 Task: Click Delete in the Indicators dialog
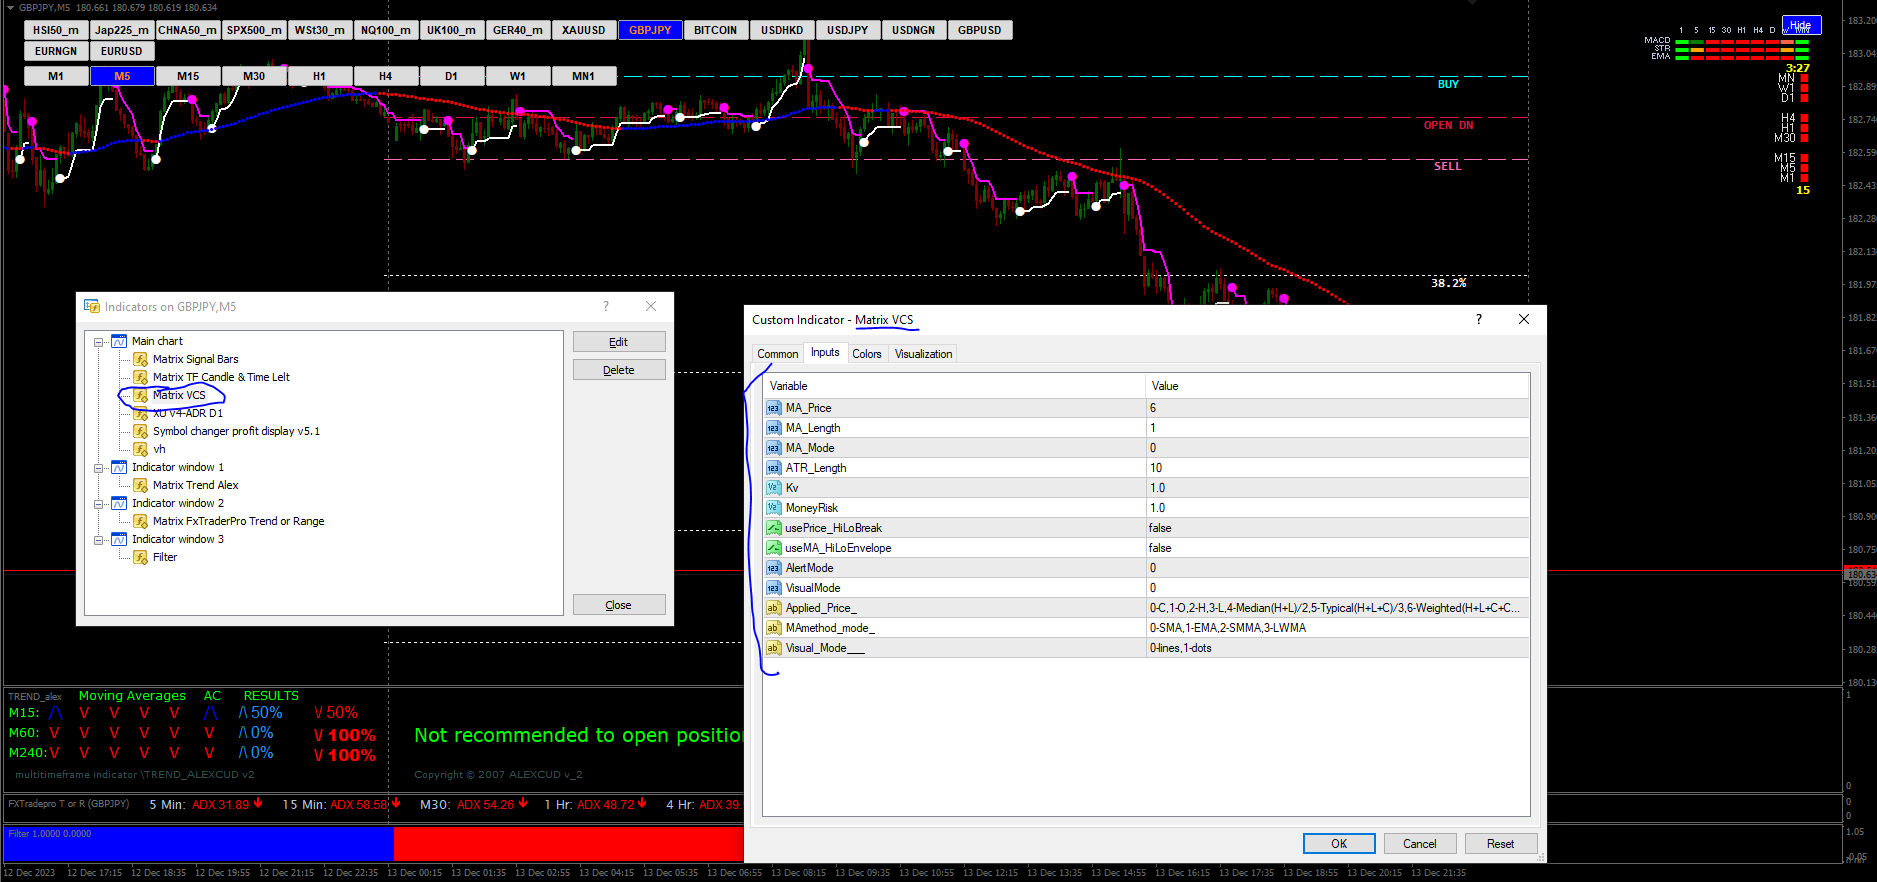619,370
